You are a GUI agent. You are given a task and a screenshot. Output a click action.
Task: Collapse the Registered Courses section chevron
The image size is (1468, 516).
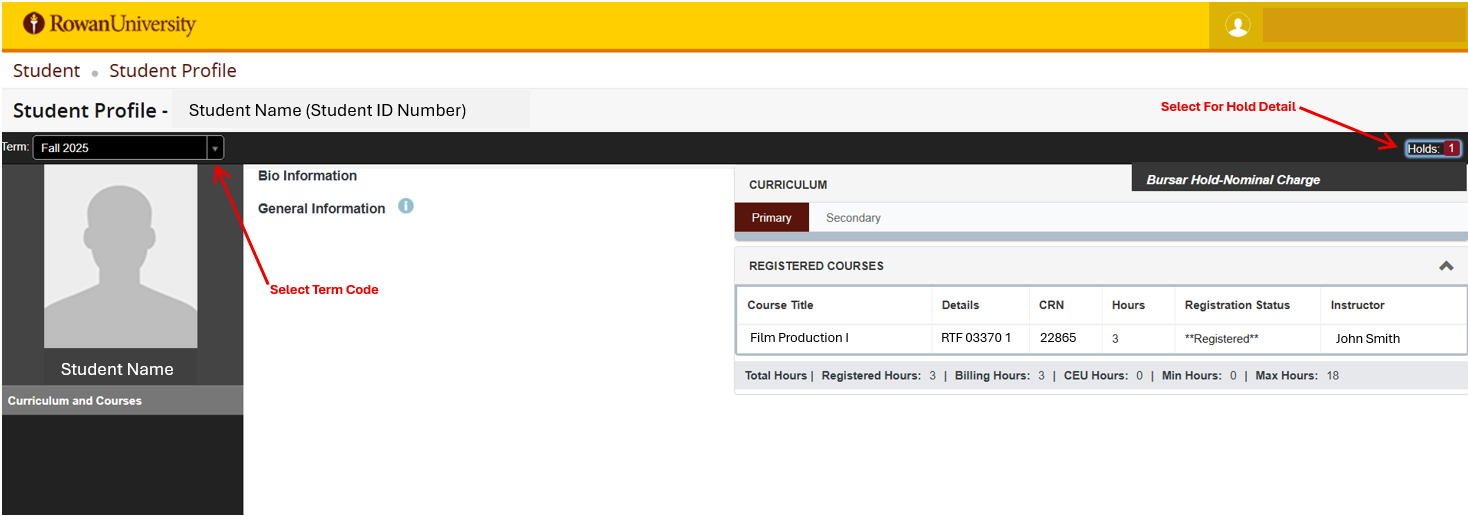1445,266
